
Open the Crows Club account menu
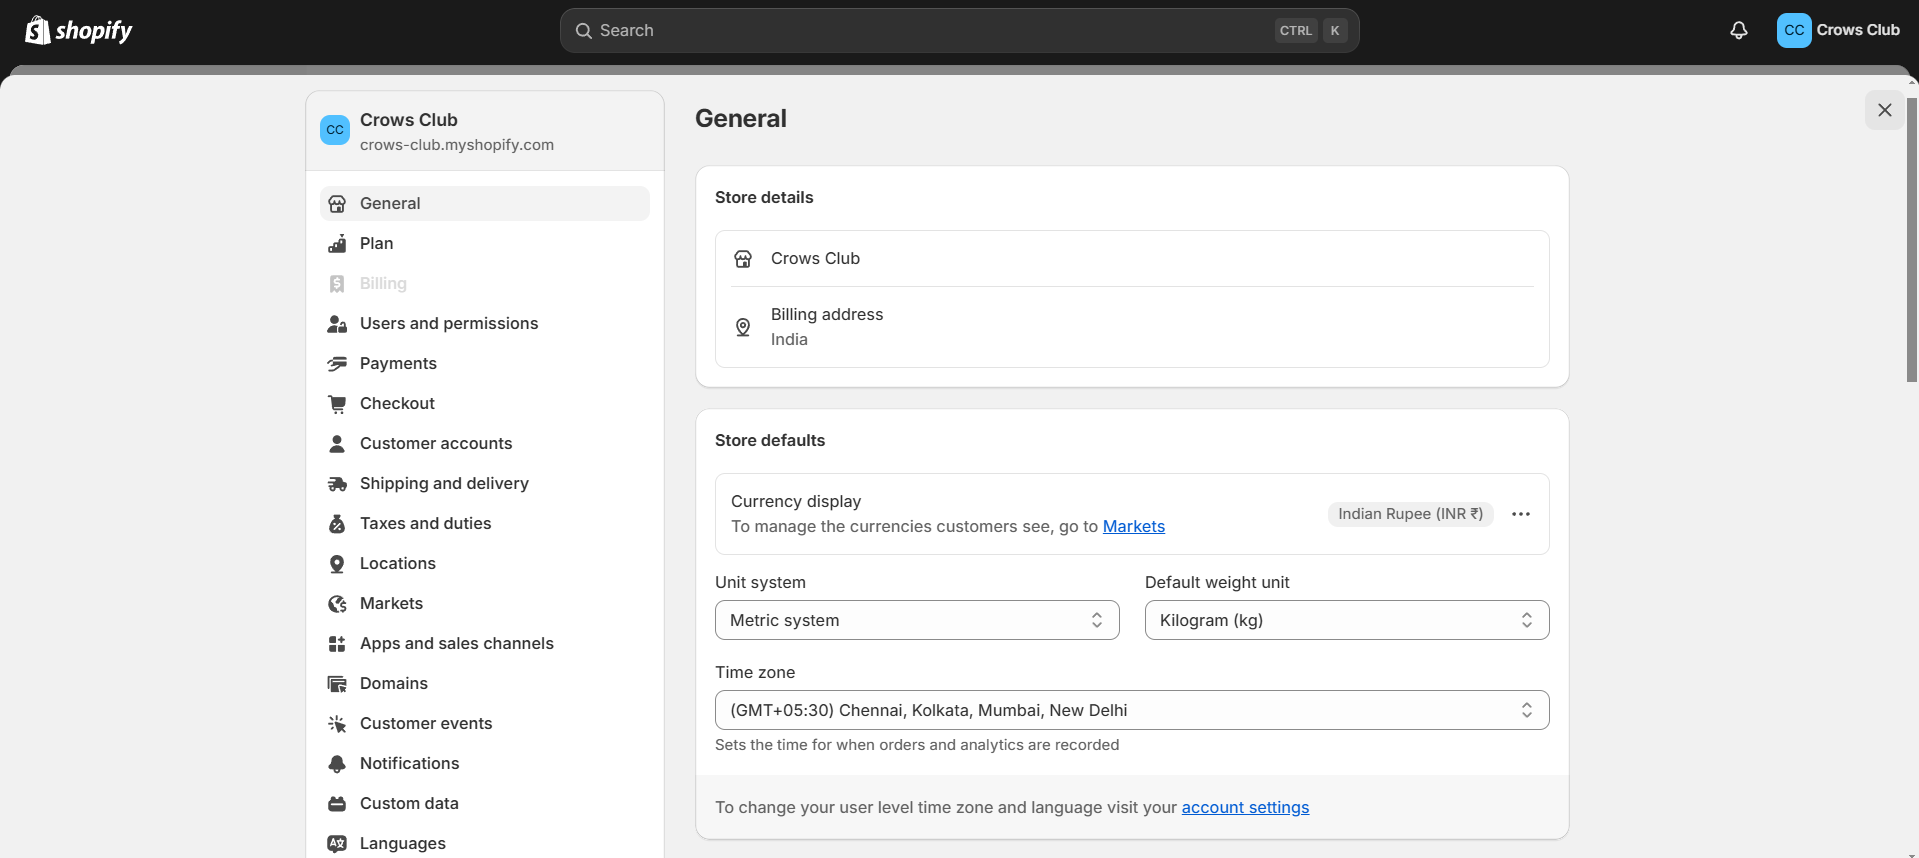1839,30
